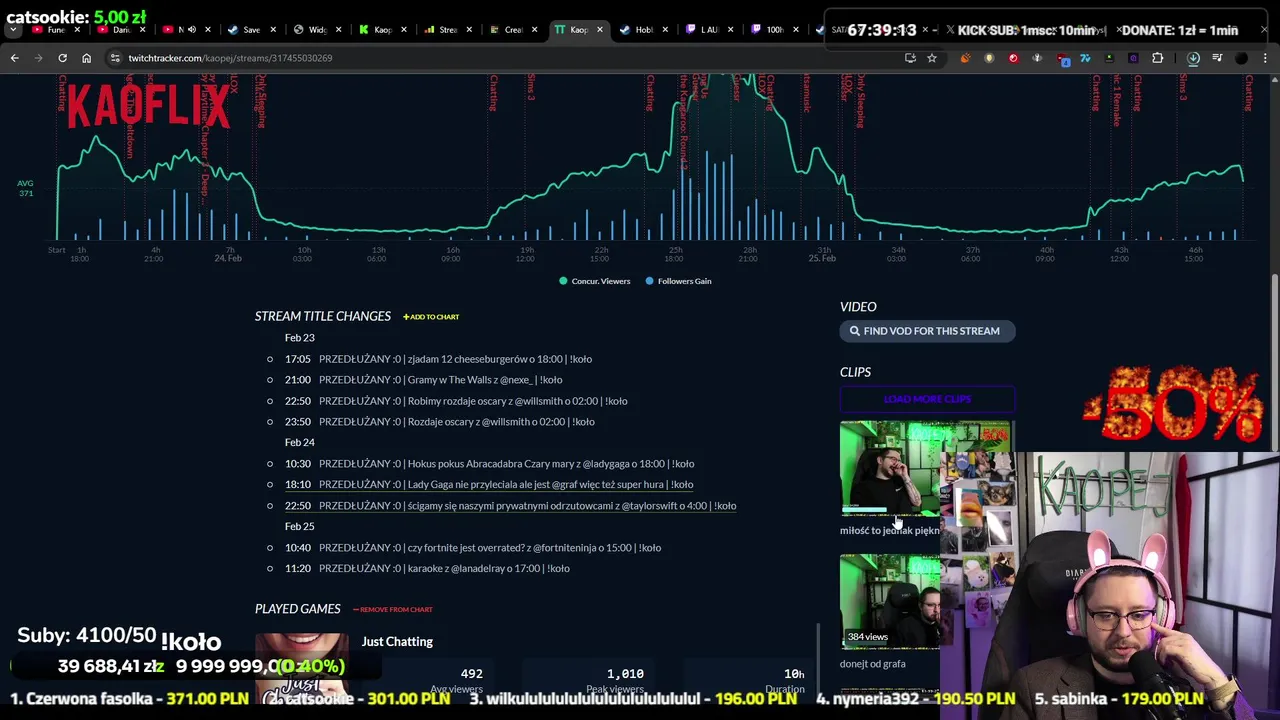Click the Feb 24 date header

(x=299, y=442)
